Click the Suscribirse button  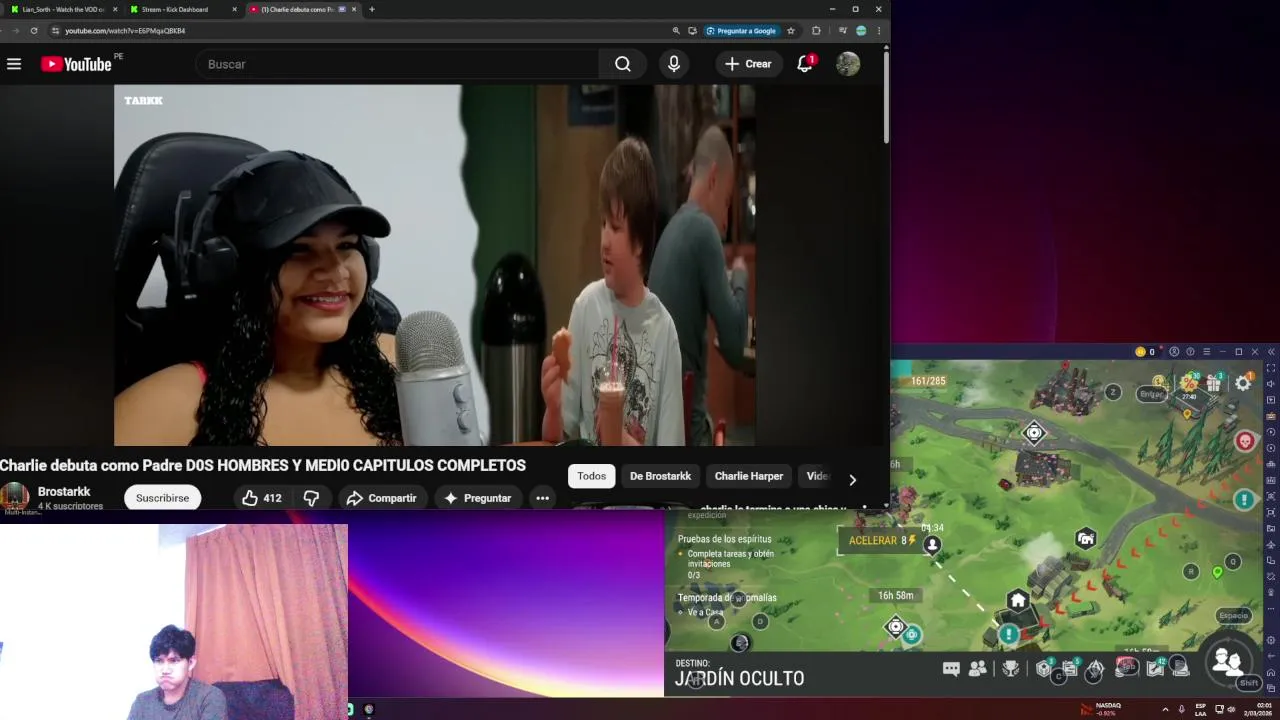(x=162, y=498)
